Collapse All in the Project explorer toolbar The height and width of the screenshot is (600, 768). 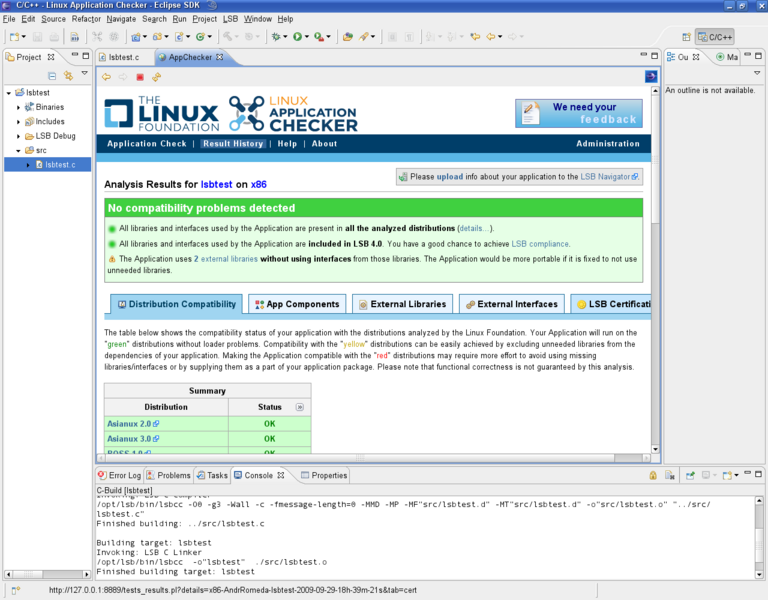click(52, 75)
